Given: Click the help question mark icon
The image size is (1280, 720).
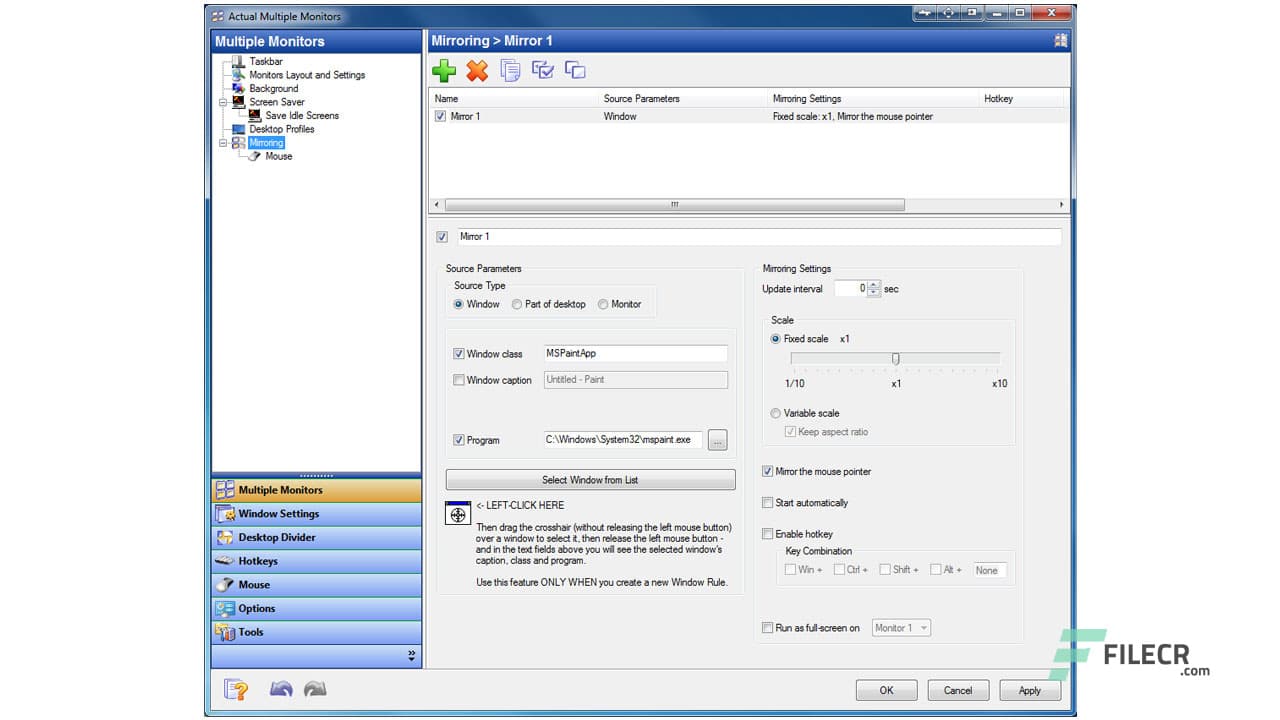Looking at the screenshot, I should [x=236, y=689].
